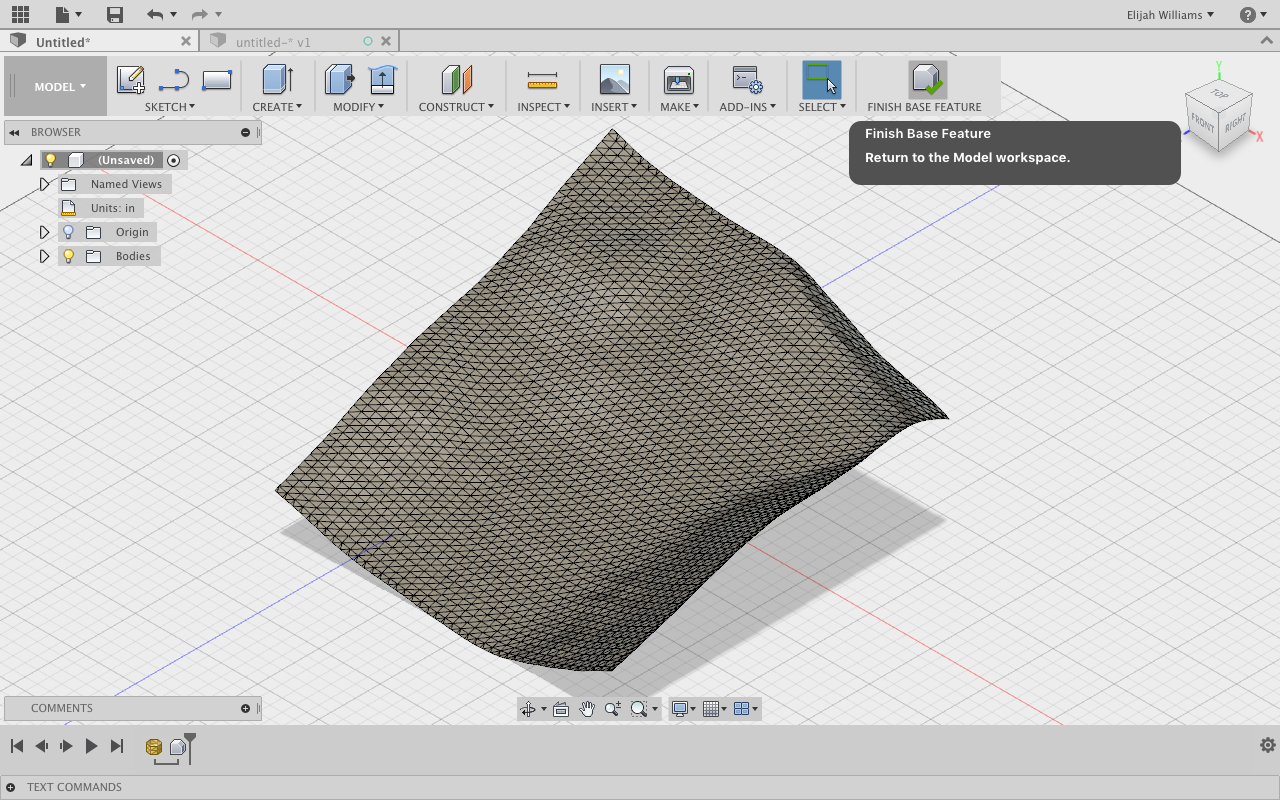This screenshot has width=1280, height=800.
Task: Activate the Orbit navigation tool
Action: [x=528, y=709]
